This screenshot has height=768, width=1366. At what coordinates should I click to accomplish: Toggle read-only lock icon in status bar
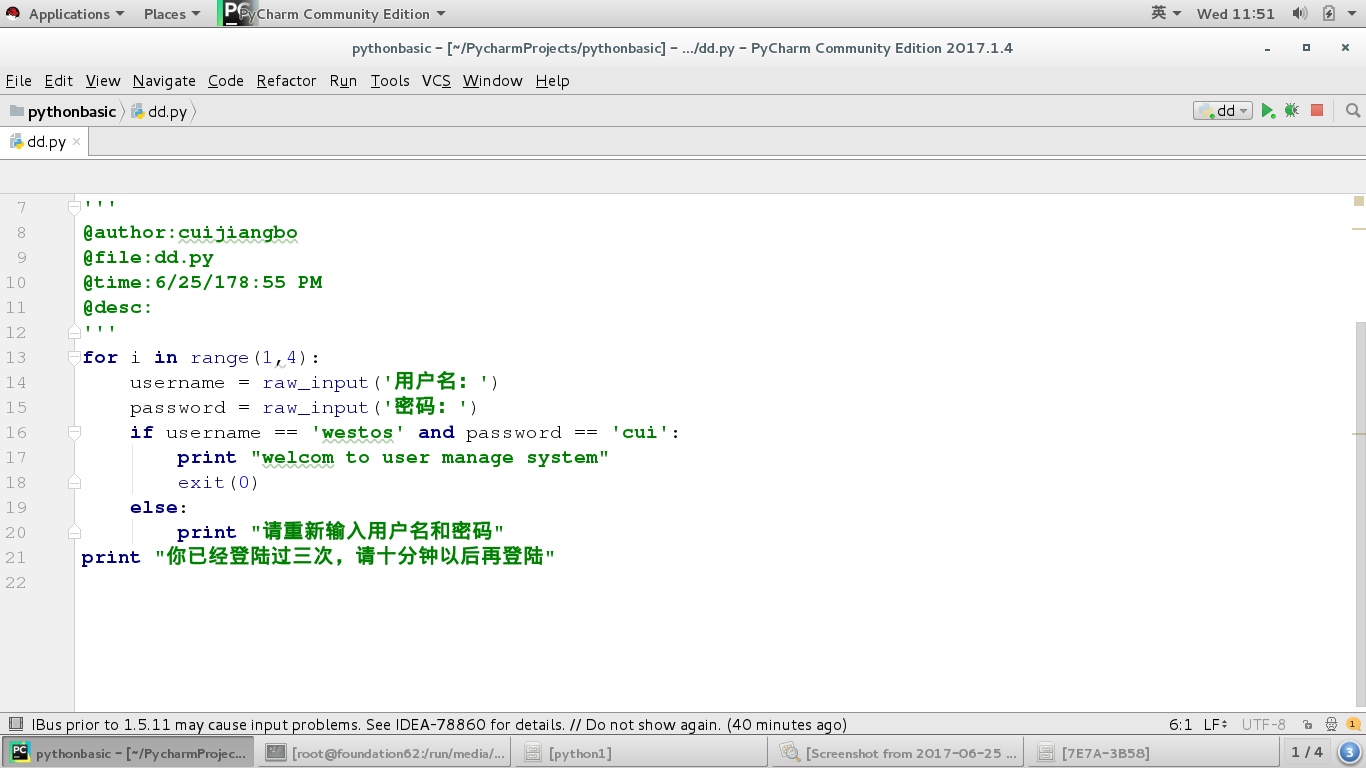[x=1307, y=725]
